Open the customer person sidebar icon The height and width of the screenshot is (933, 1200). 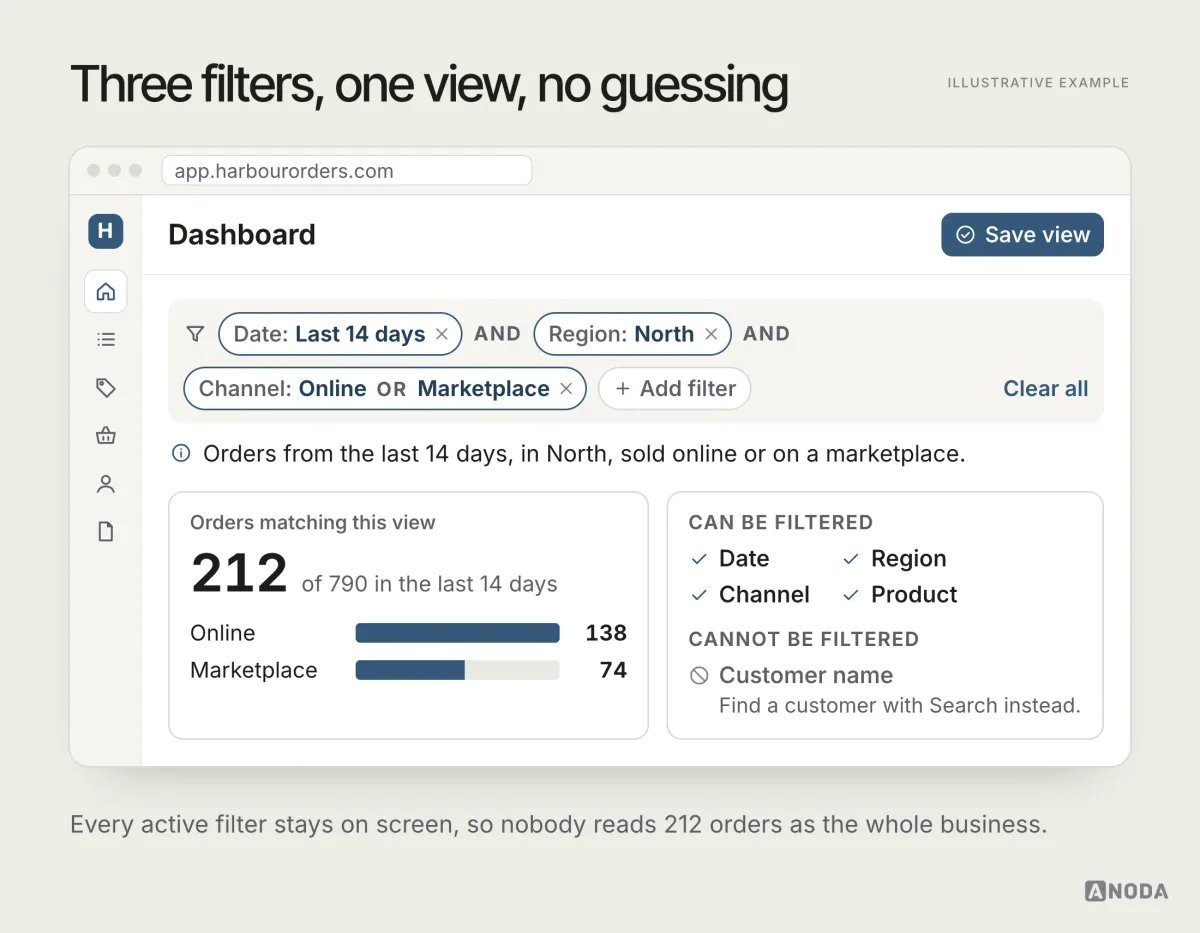click(x=105, y=484)
